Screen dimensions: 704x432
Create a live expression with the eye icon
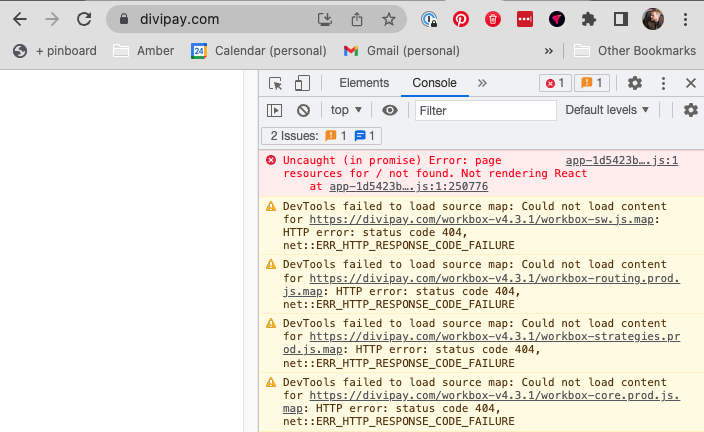[390, 110]
